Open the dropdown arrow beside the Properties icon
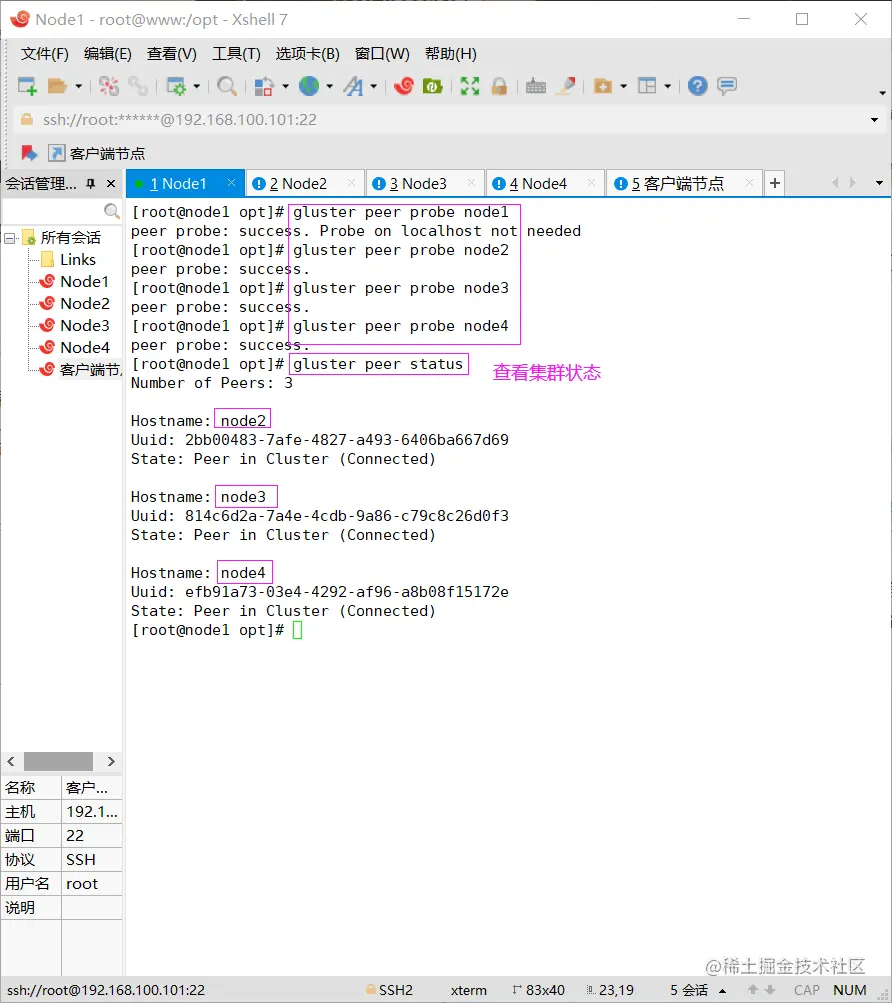The width and height of the screenshot is (892, 1003). coord(196,86)
